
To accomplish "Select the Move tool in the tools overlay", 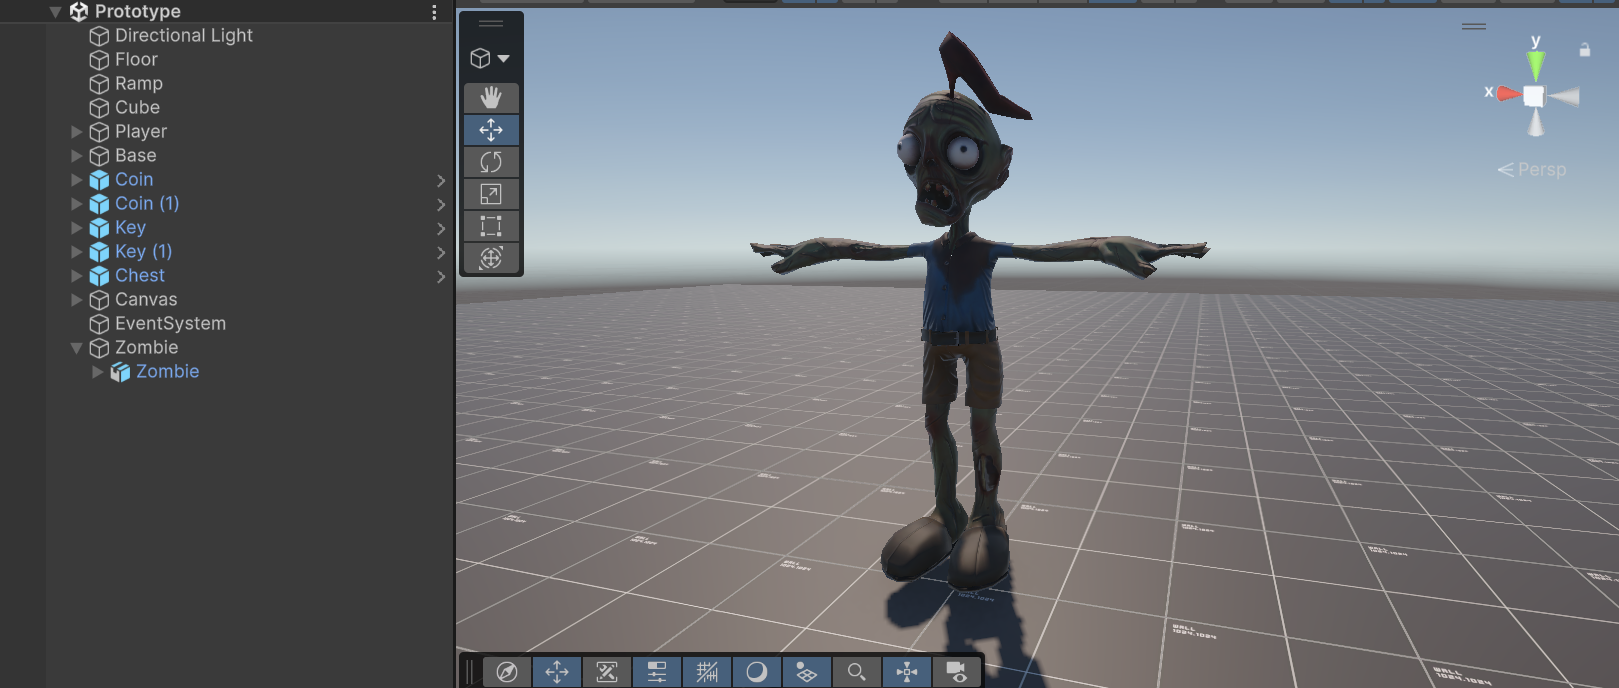I will coord(491,130).
